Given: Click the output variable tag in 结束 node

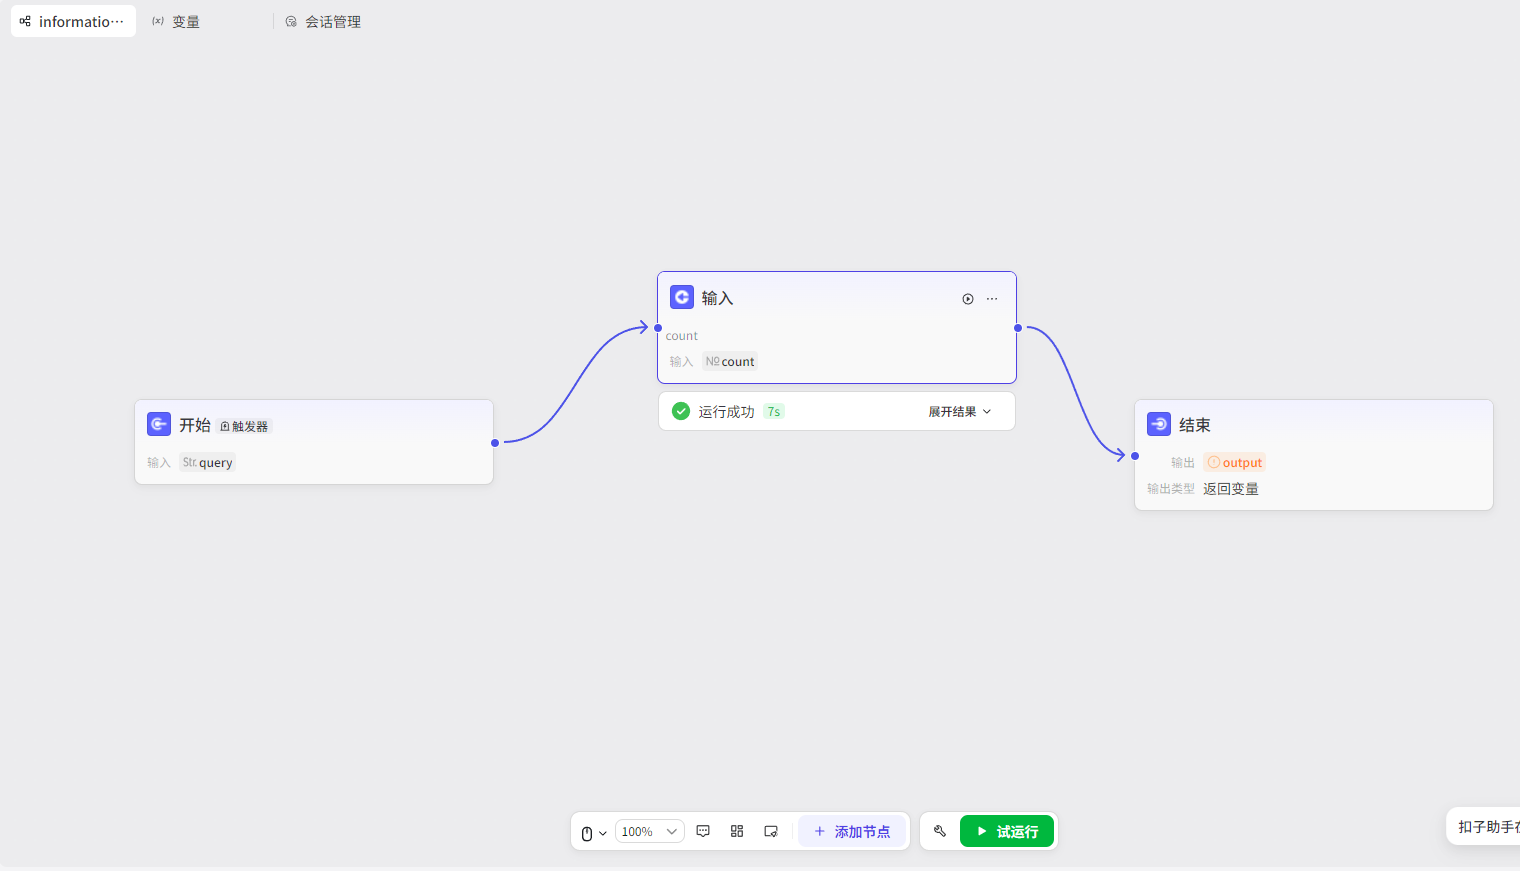Looking at the screenshot, I should tap(1235, 463).
